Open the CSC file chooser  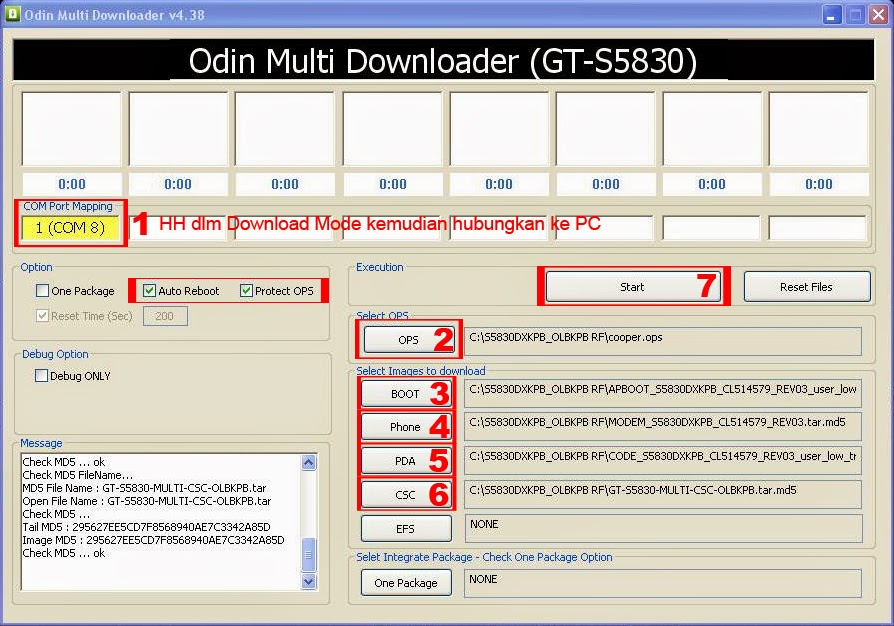tap(406, 495)
